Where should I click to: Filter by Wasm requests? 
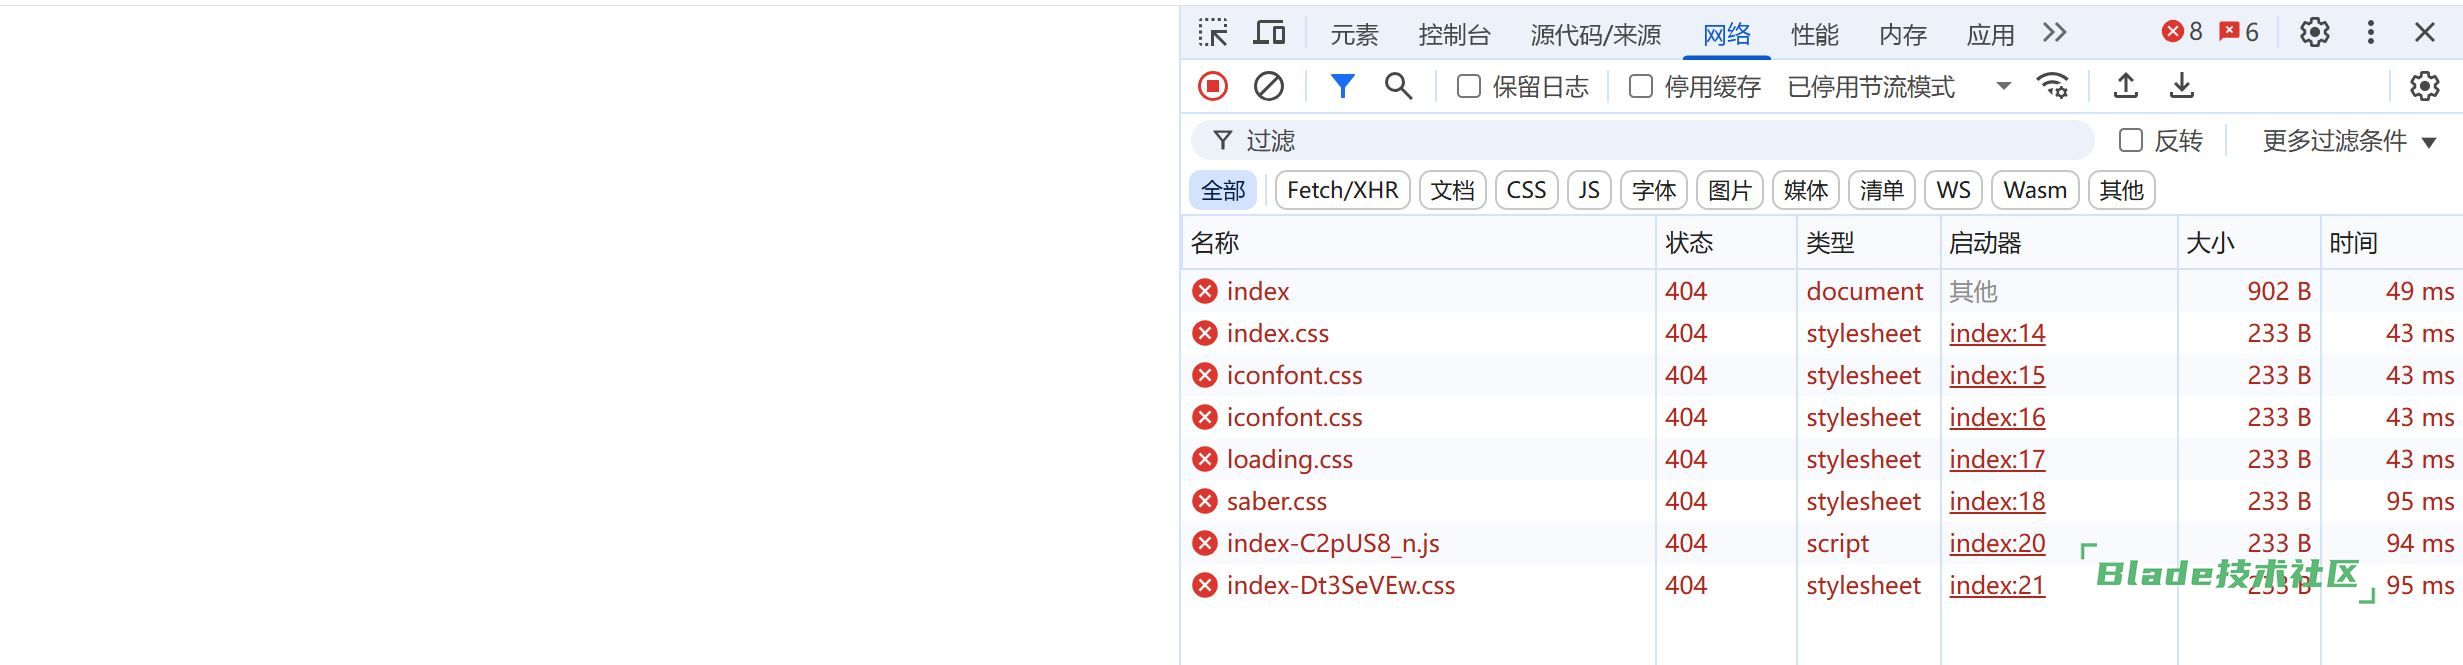[2035, 190]
